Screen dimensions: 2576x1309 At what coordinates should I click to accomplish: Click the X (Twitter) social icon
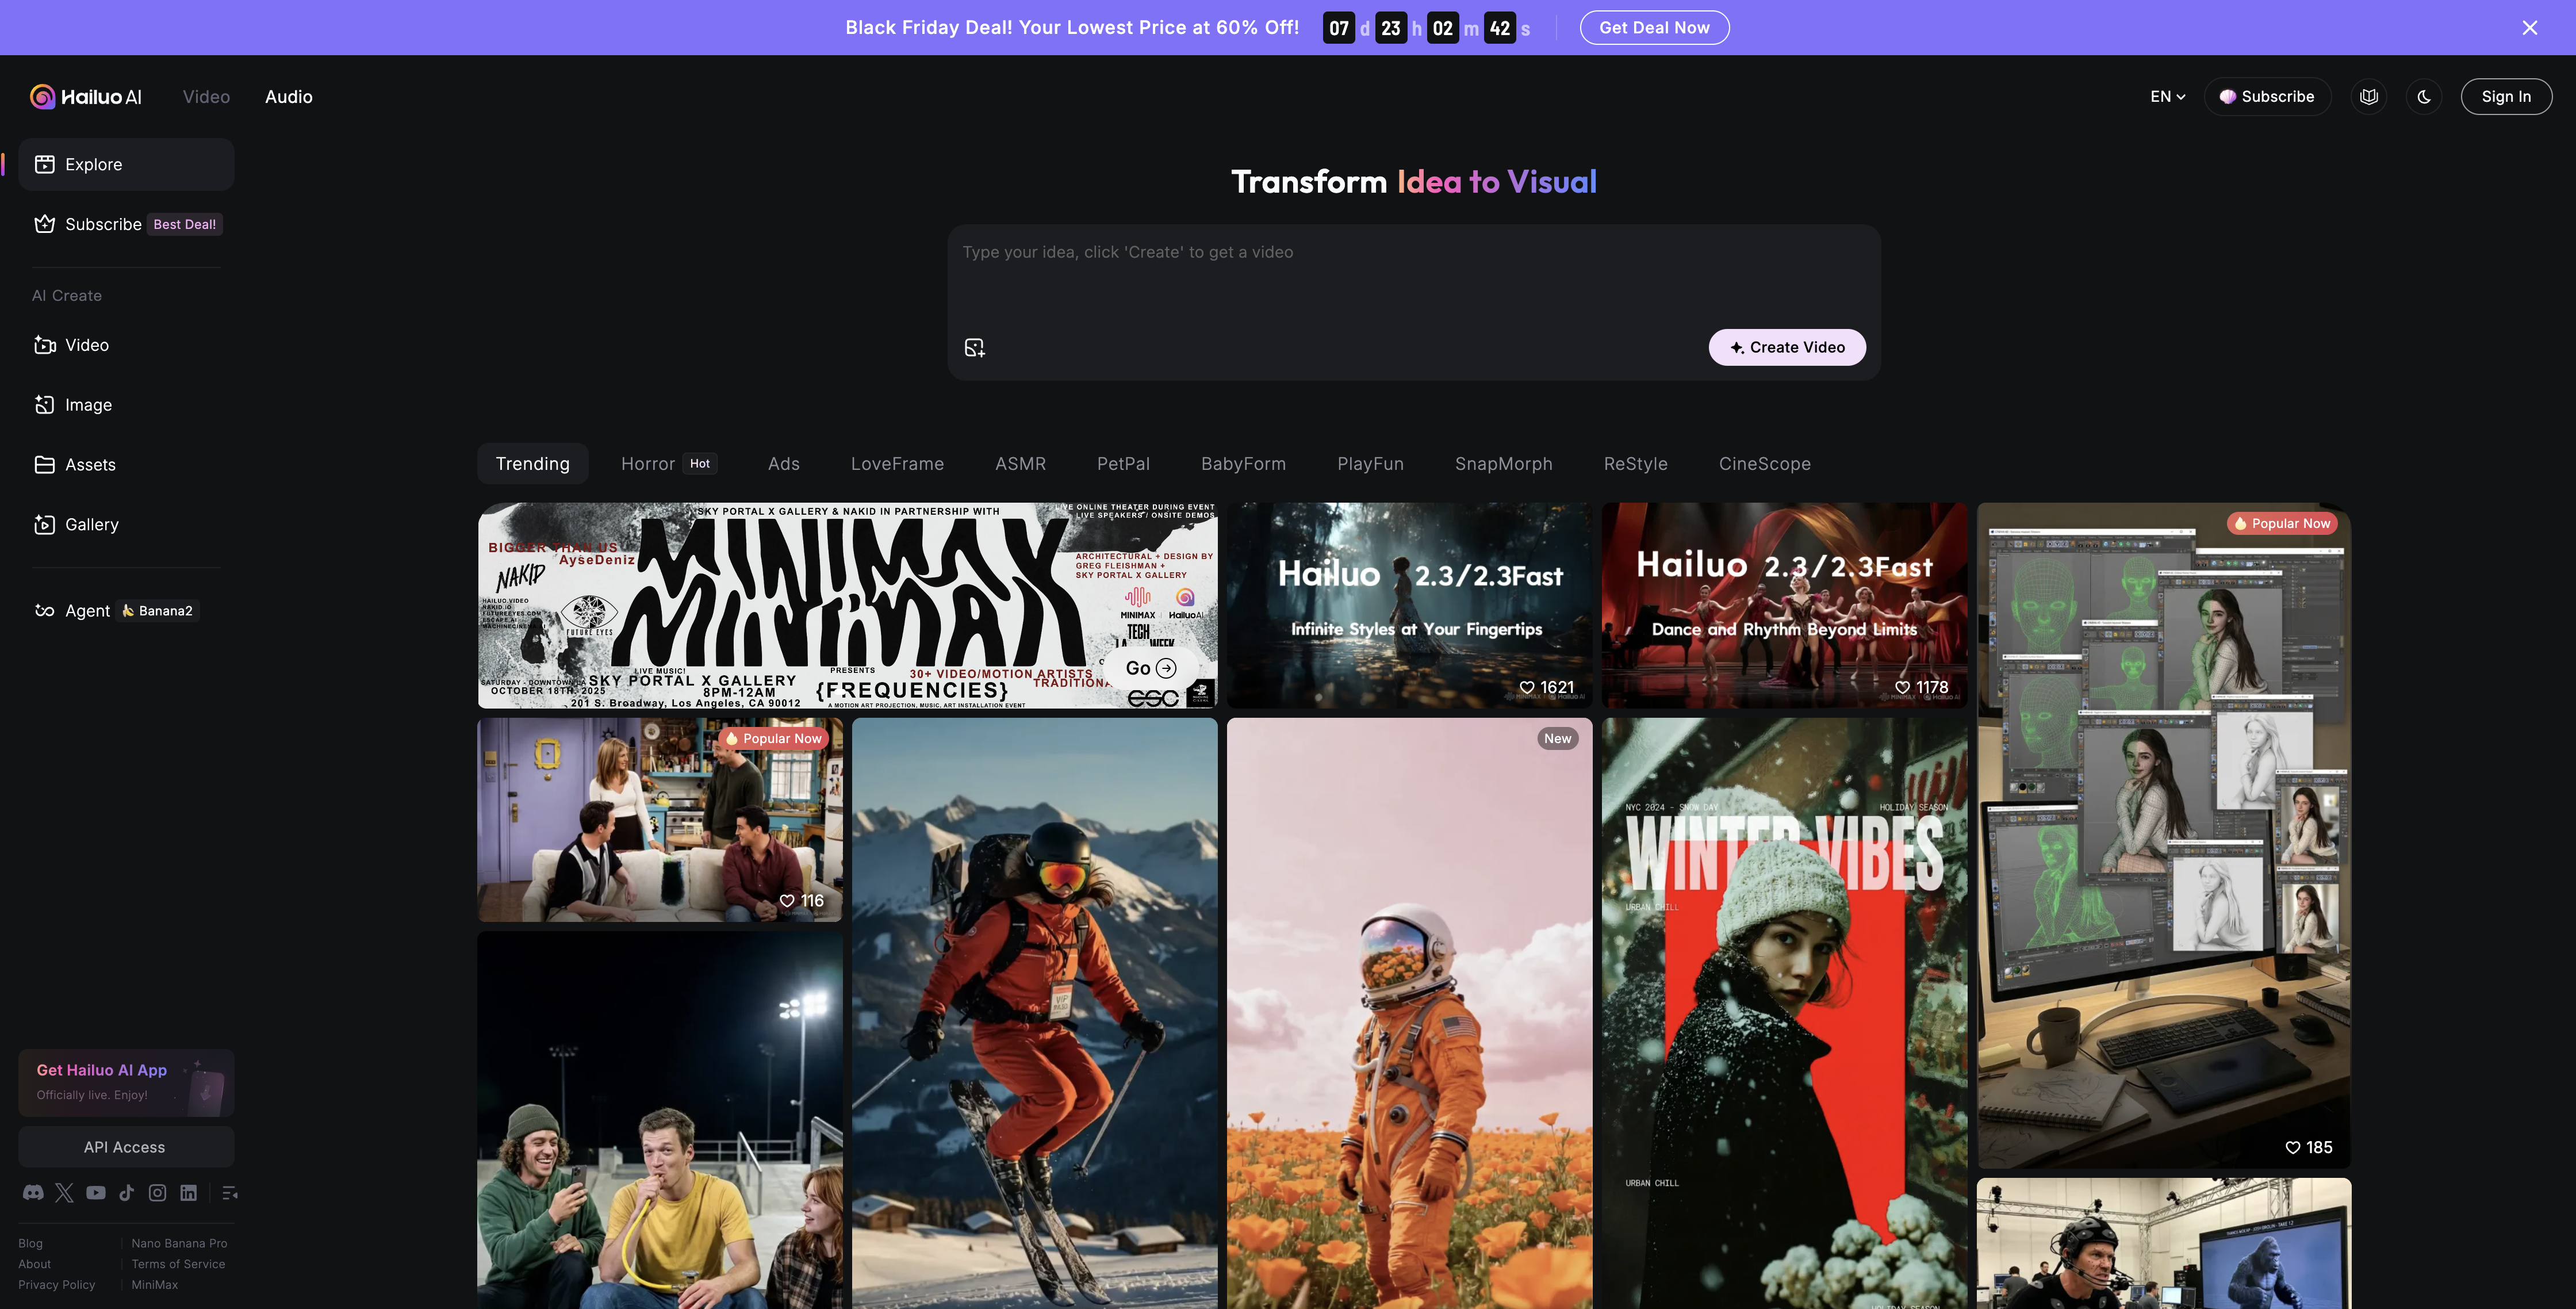64,1192
